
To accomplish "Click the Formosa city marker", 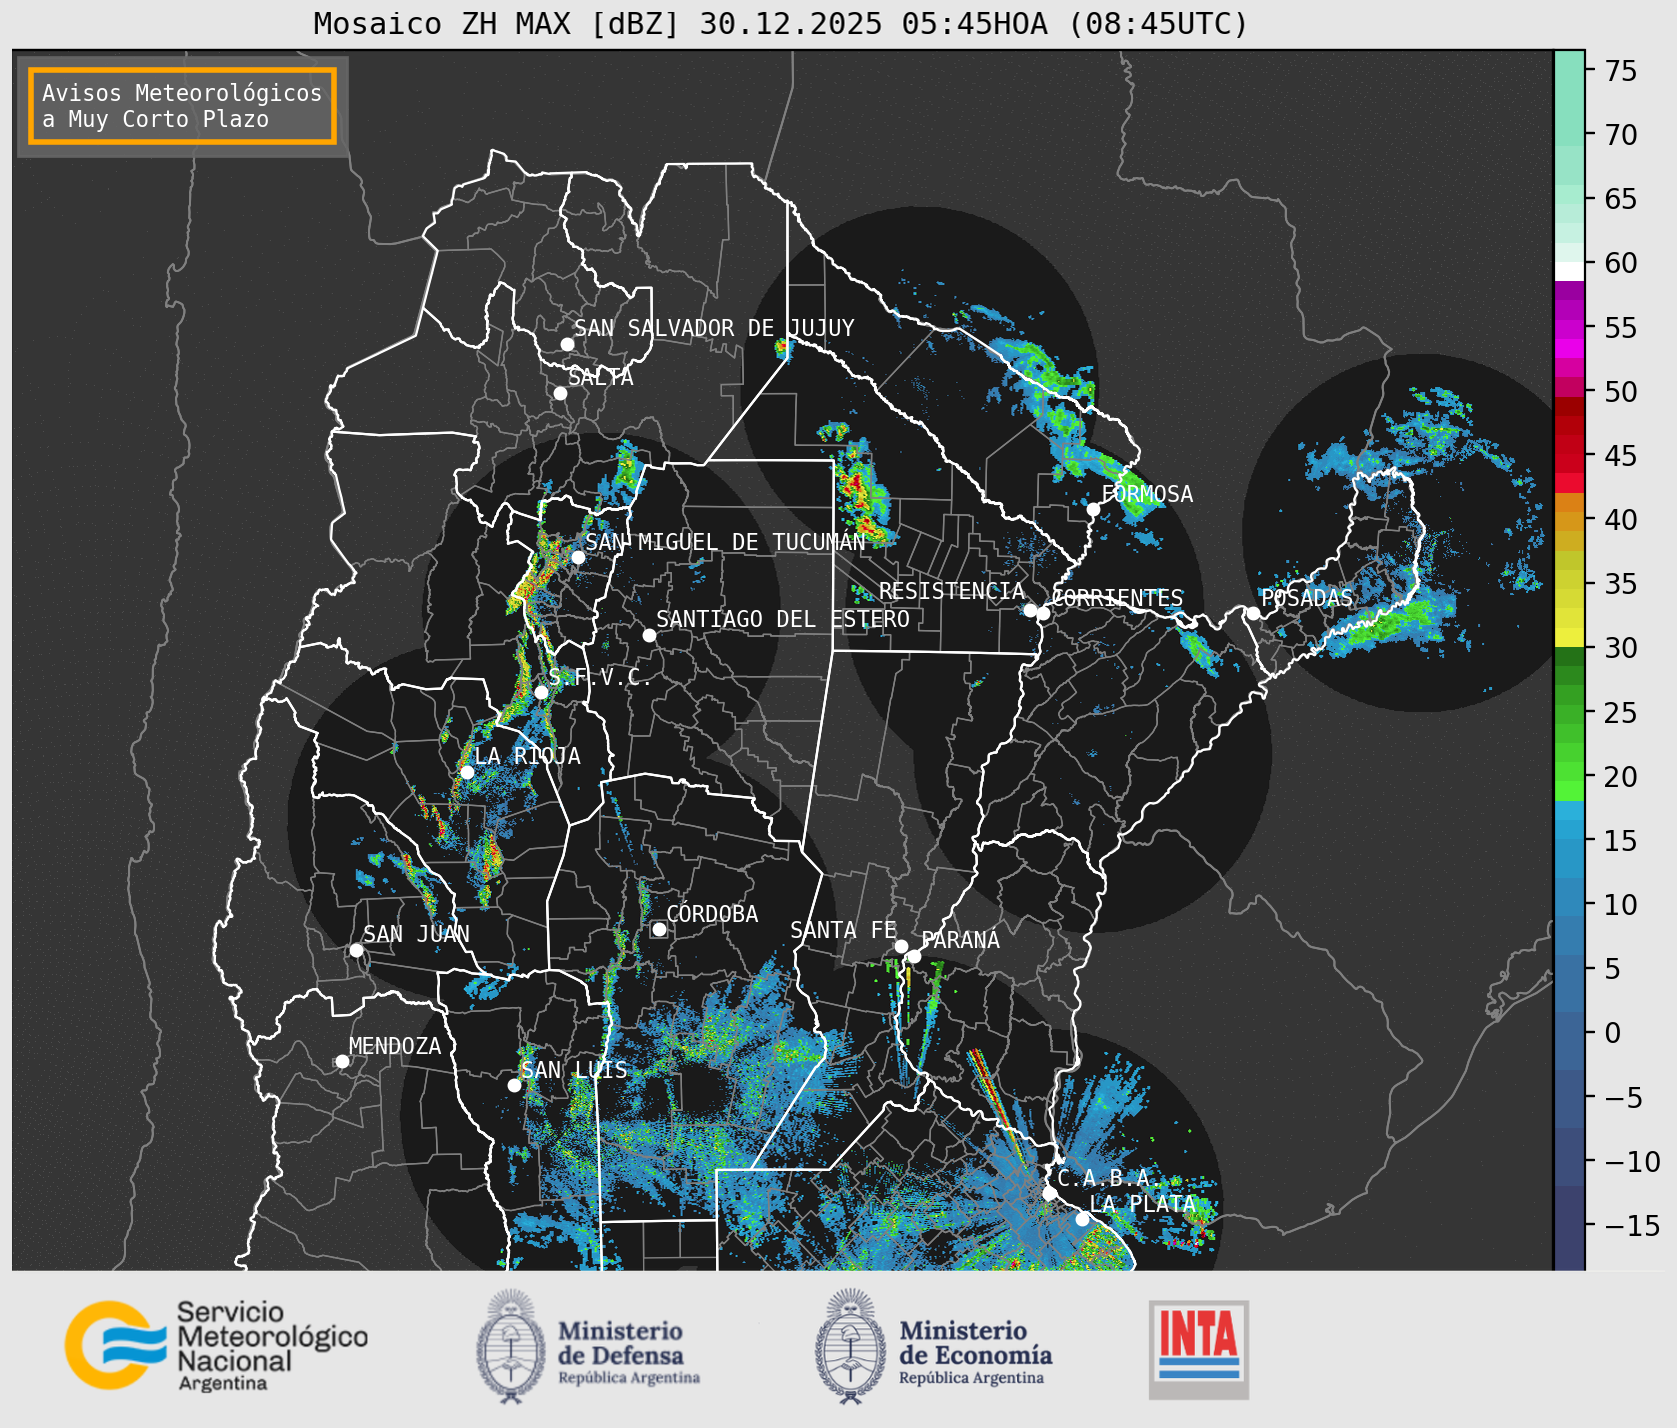I will (x=1094, y=509).
